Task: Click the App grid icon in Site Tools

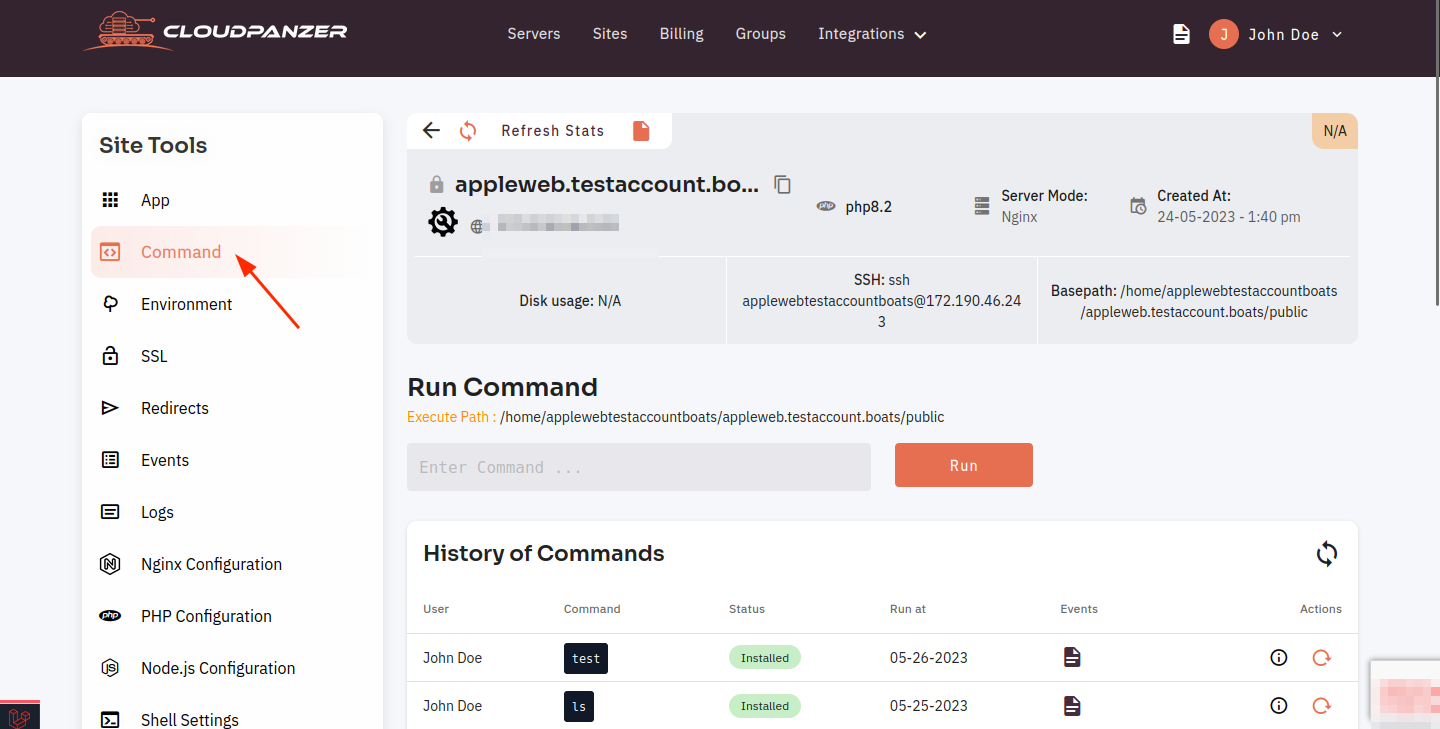Action: [x=111, y=200]
